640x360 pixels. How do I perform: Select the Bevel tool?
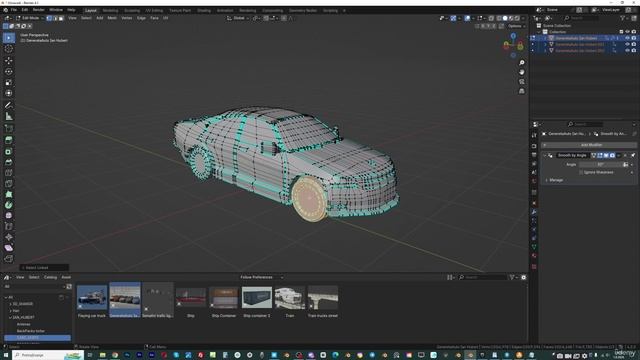[9, 162]
